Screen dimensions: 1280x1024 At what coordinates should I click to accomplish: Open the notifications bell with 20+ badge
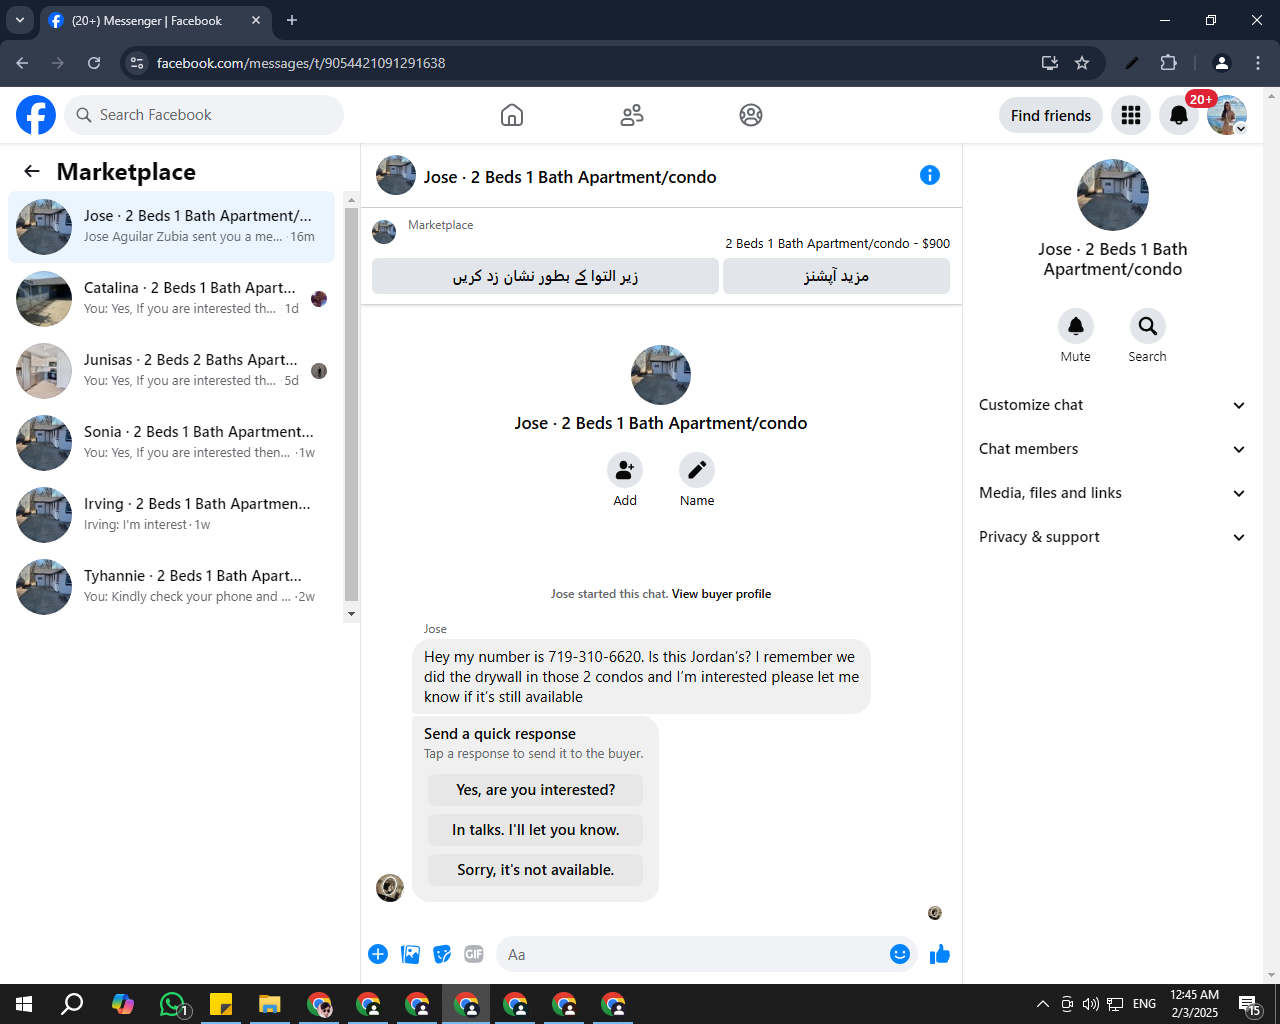(1179, 115)
